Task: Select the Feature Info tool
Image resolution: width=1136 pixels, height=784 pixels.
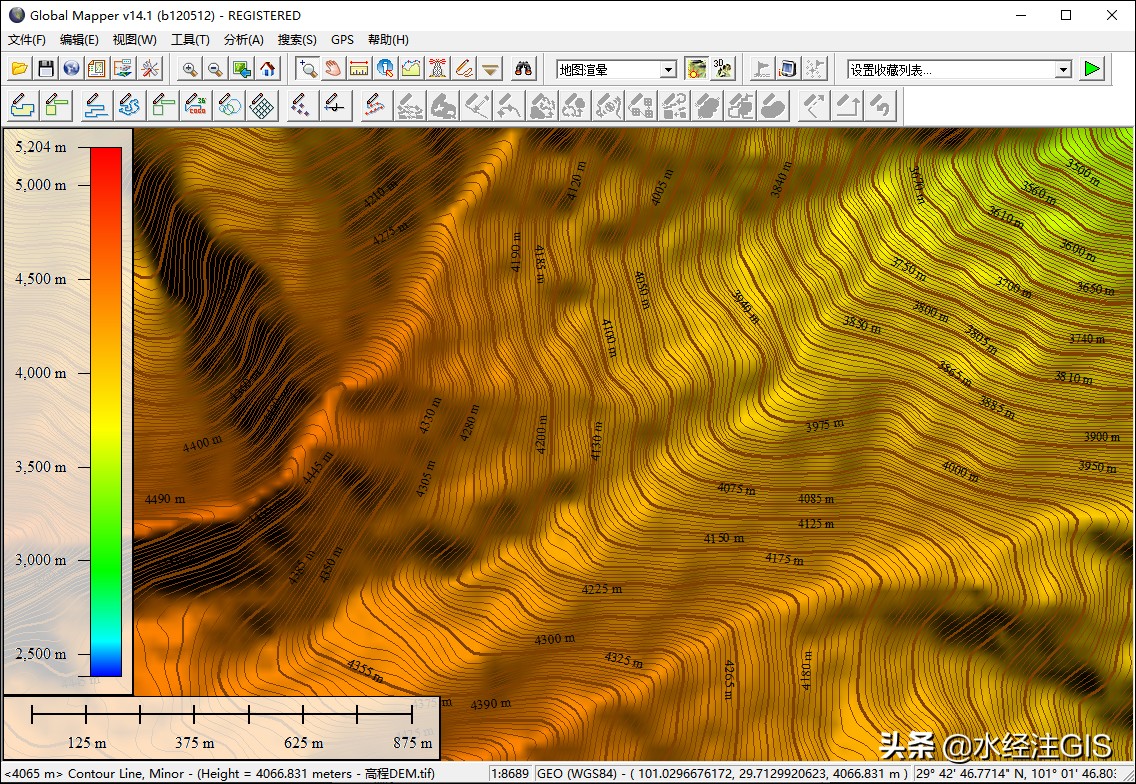Action: tap(385, 69)
